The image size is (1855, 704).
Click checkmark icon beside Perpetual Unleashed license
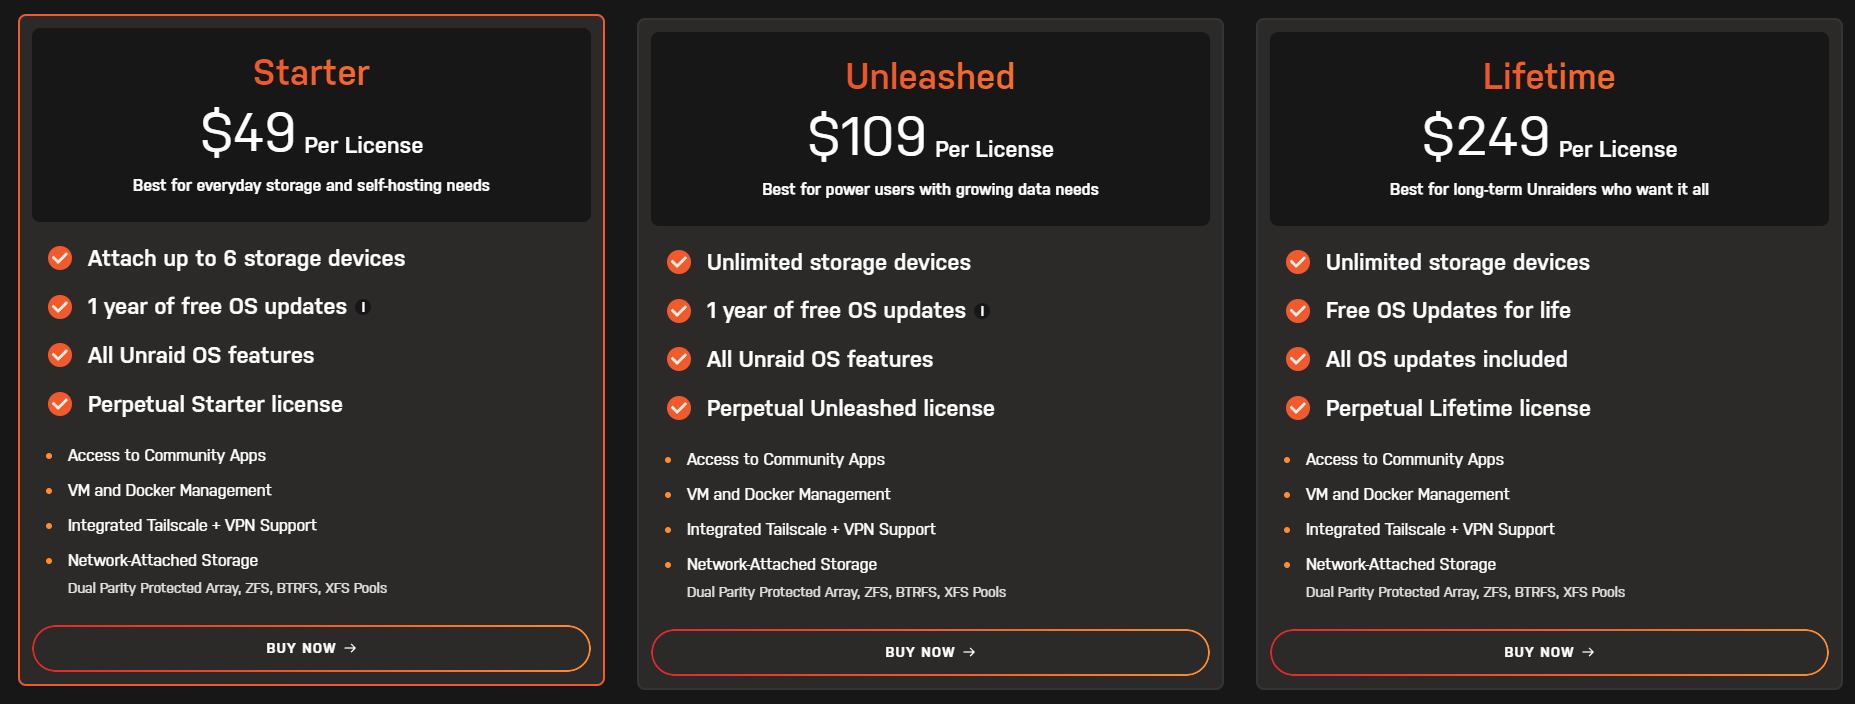click(x=679, y=408)
